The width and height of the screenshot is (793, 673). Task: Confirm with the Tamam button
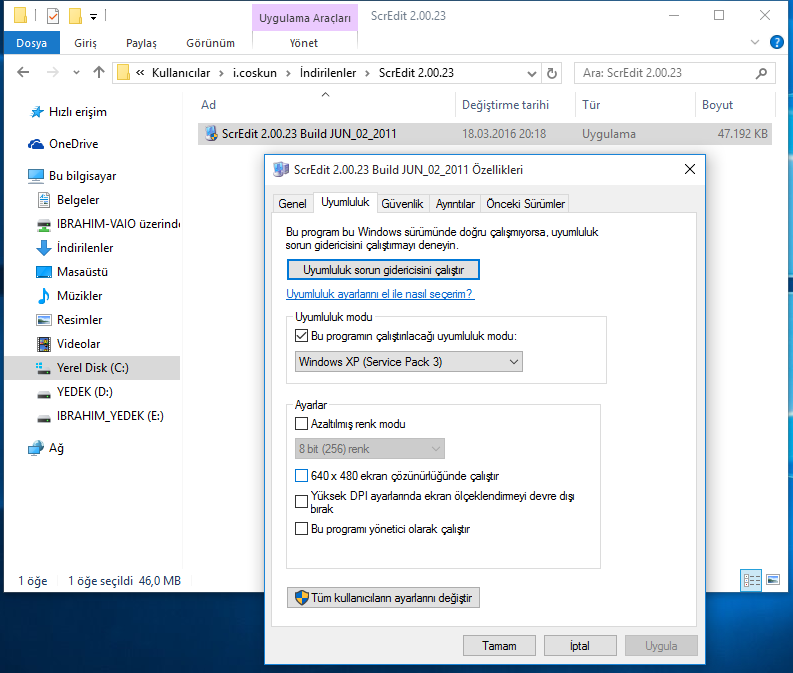pyautogui.click(x=499, y=646)
